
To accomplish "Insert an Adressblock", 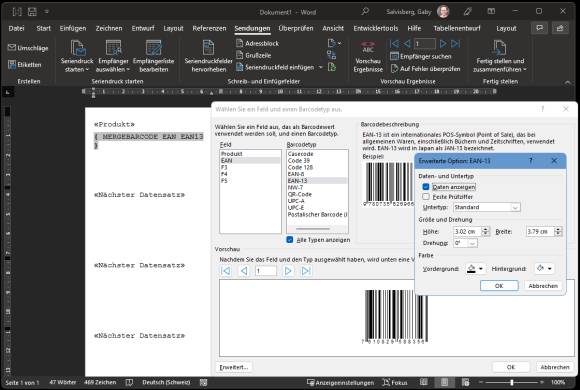I will (257, 43).
